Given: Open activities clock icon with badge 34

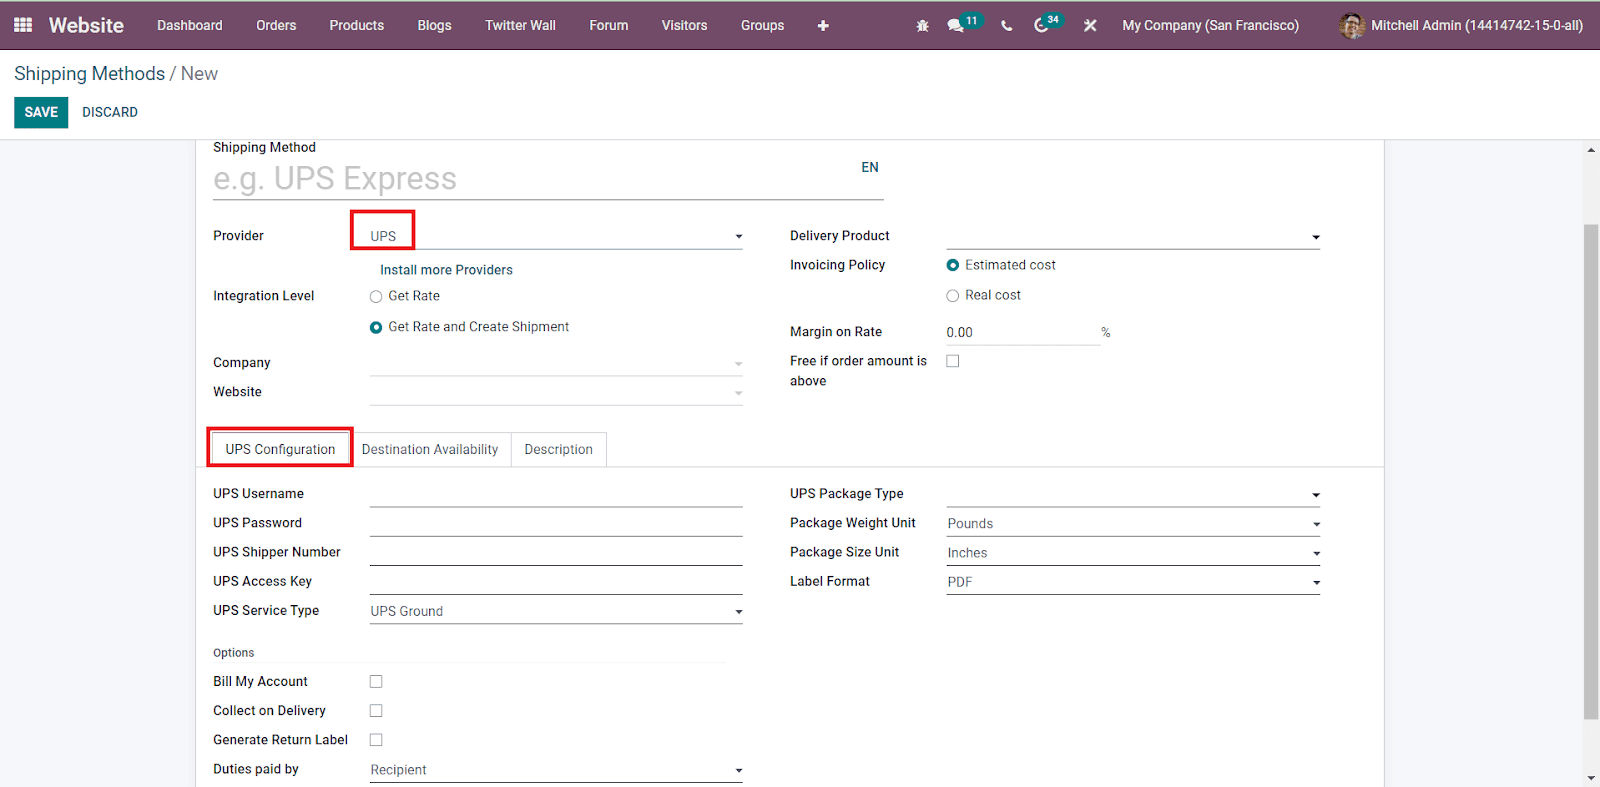Looking at the screenshot, I should point(1047,24).
